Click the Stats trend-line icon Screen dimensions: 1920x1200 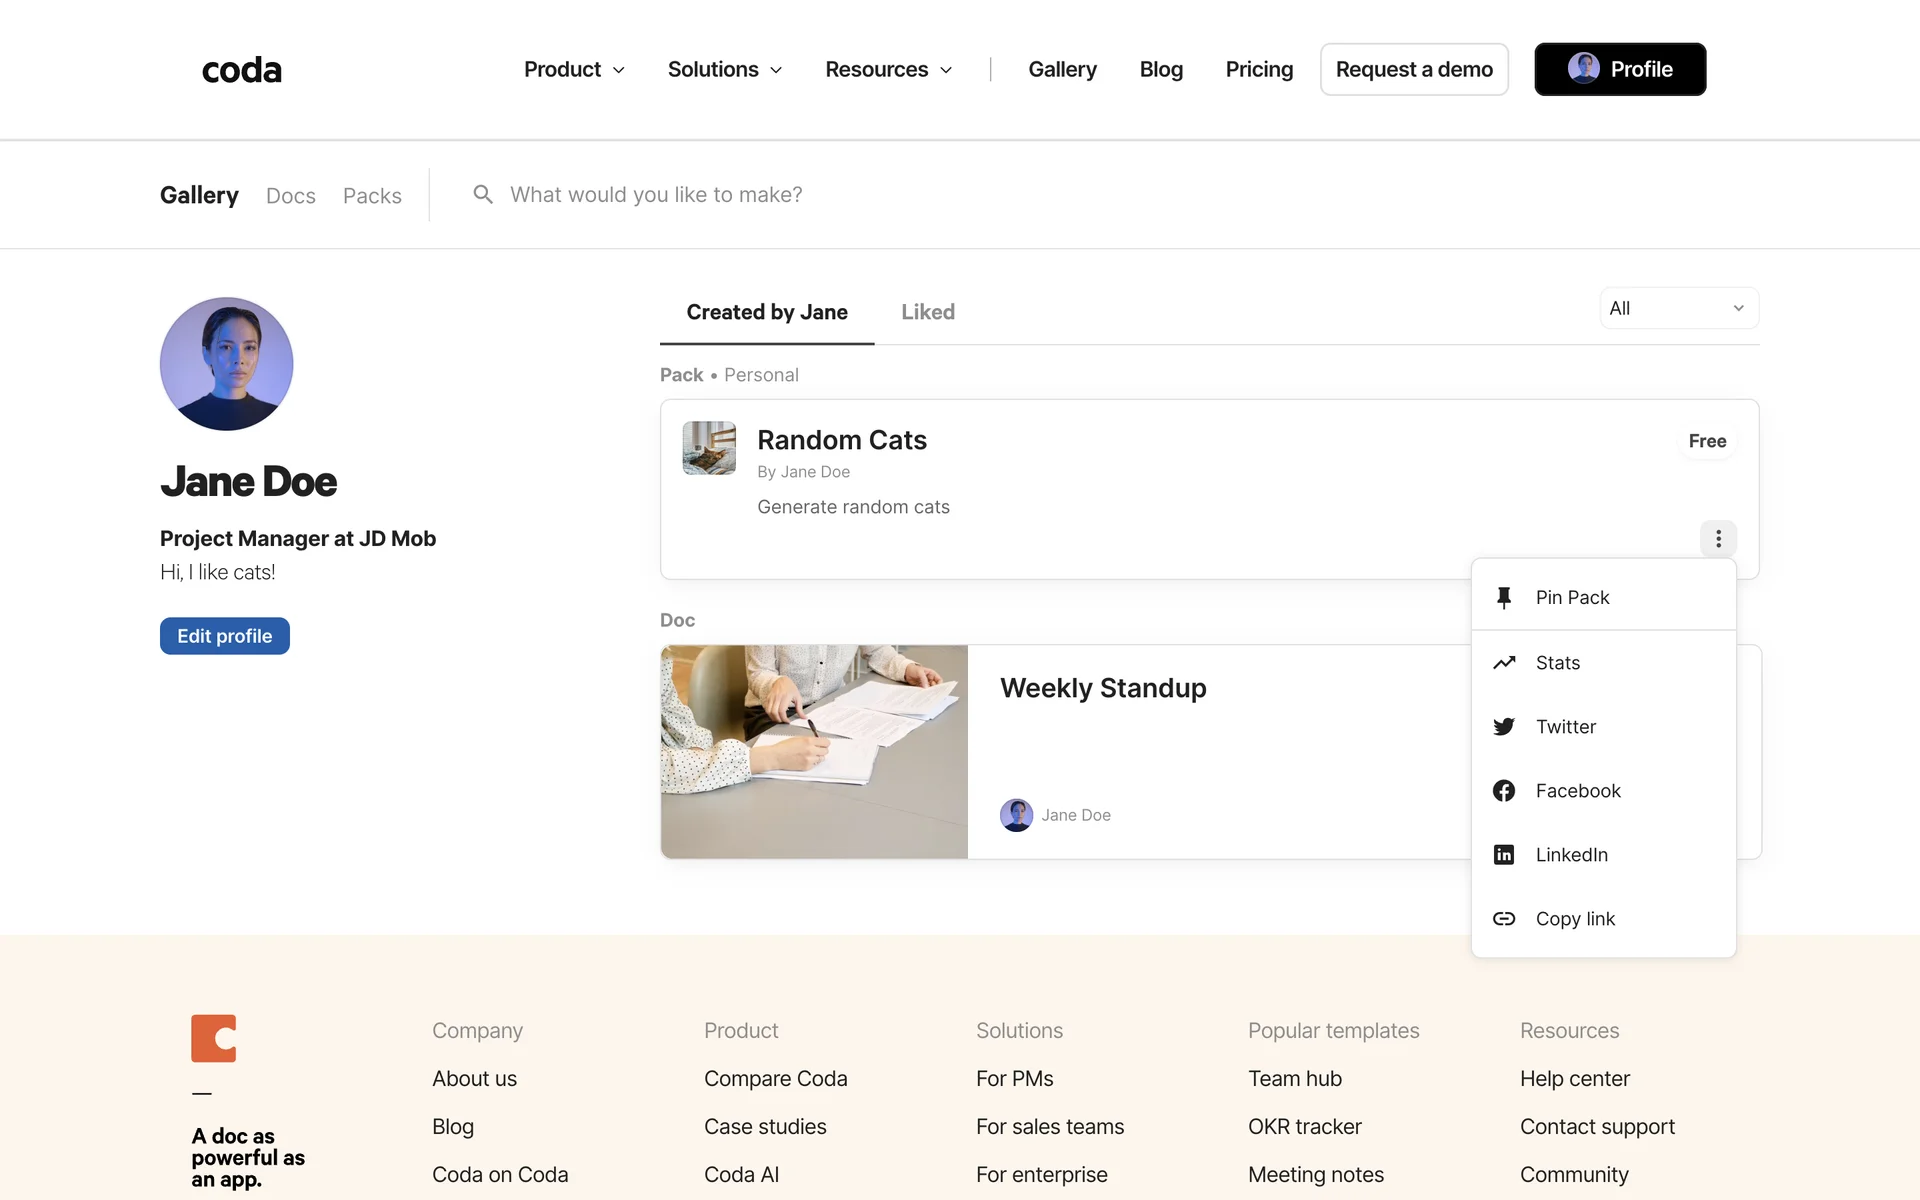(1504, 663)
